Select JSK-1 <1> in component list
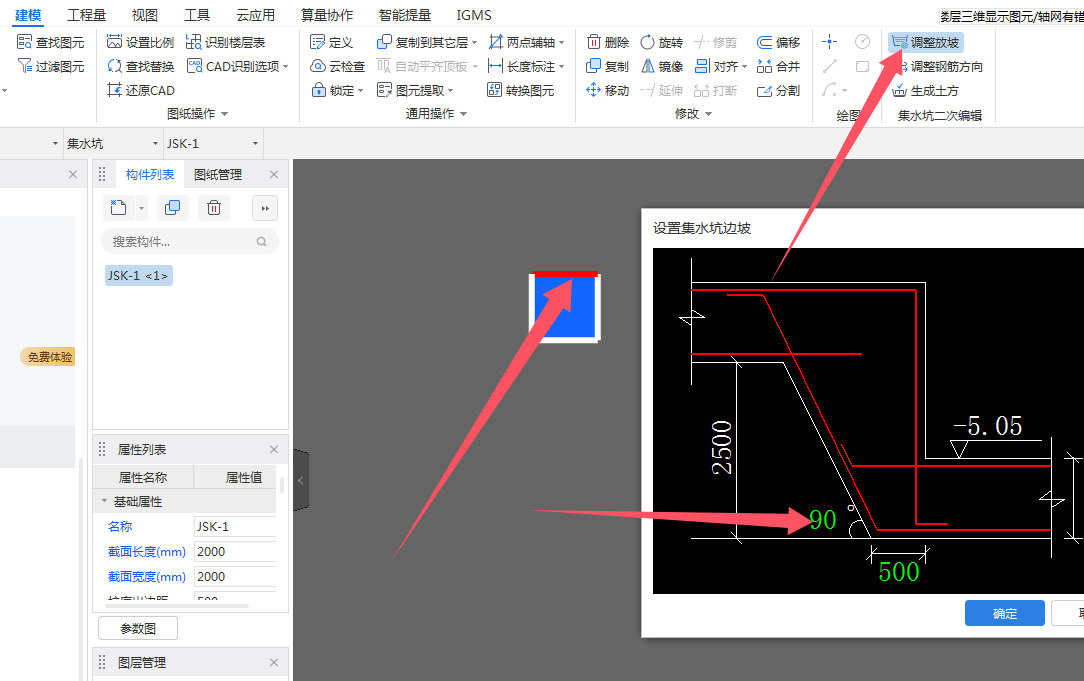Image resolution: width=1084 pixels, height=681 pixels. [138, 275]
